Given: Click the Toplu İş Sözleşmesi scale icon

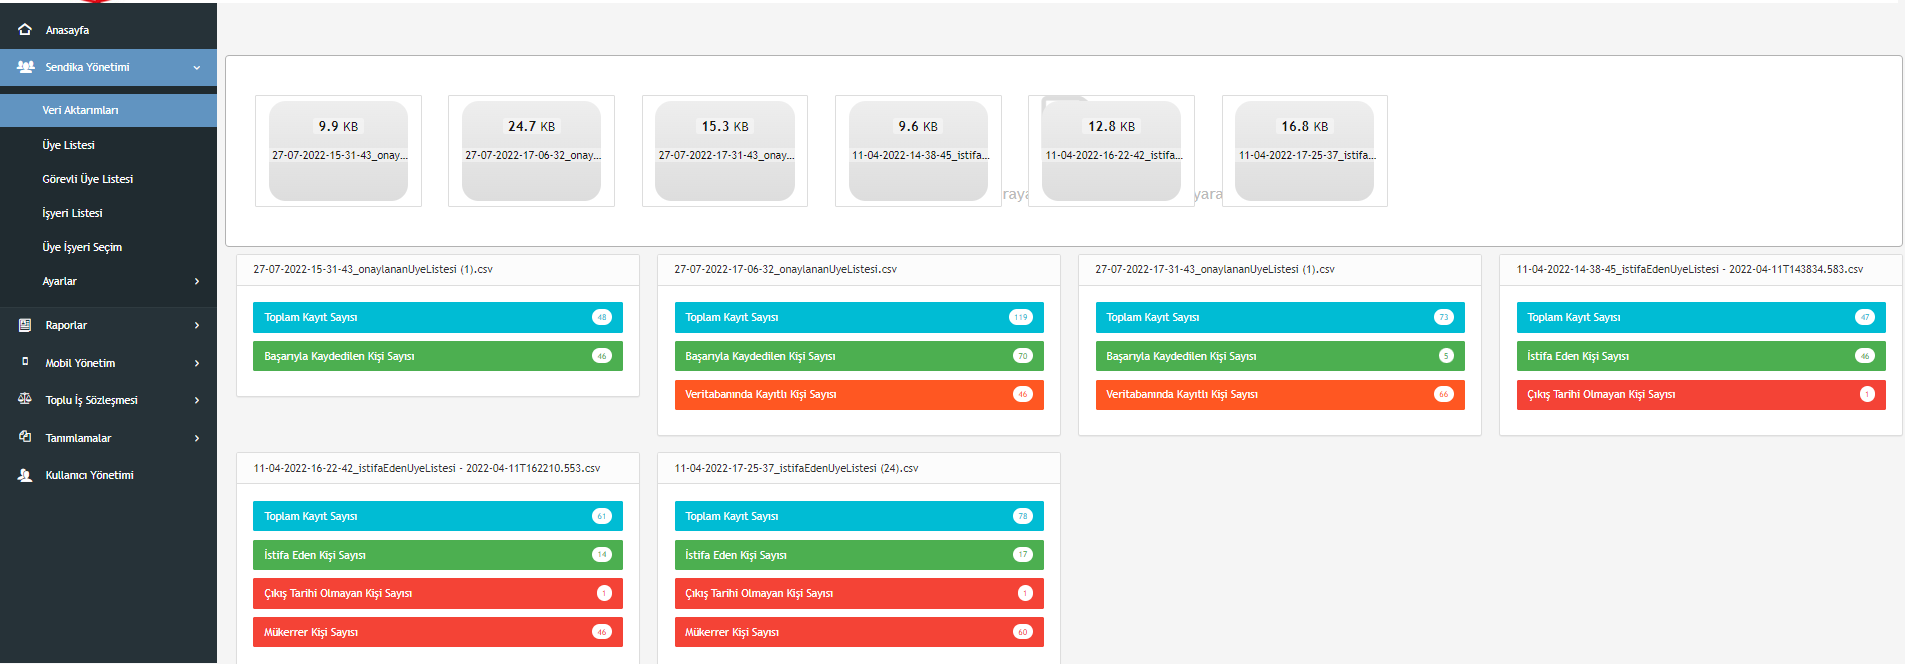Looking at the screenshot, I should (x=25, y=399).
